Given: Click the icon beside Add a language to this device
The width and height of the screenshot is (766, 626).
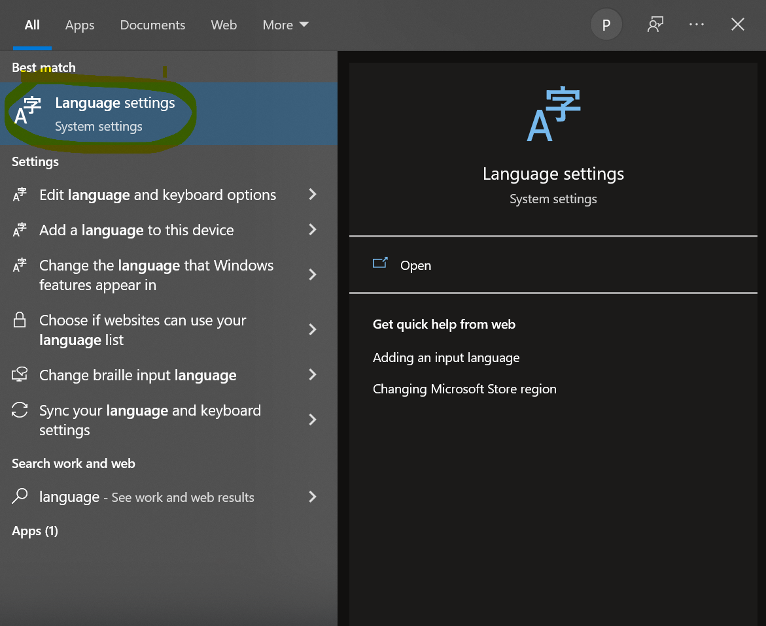Looking at the screenshot, I should (x=20, y=230).
